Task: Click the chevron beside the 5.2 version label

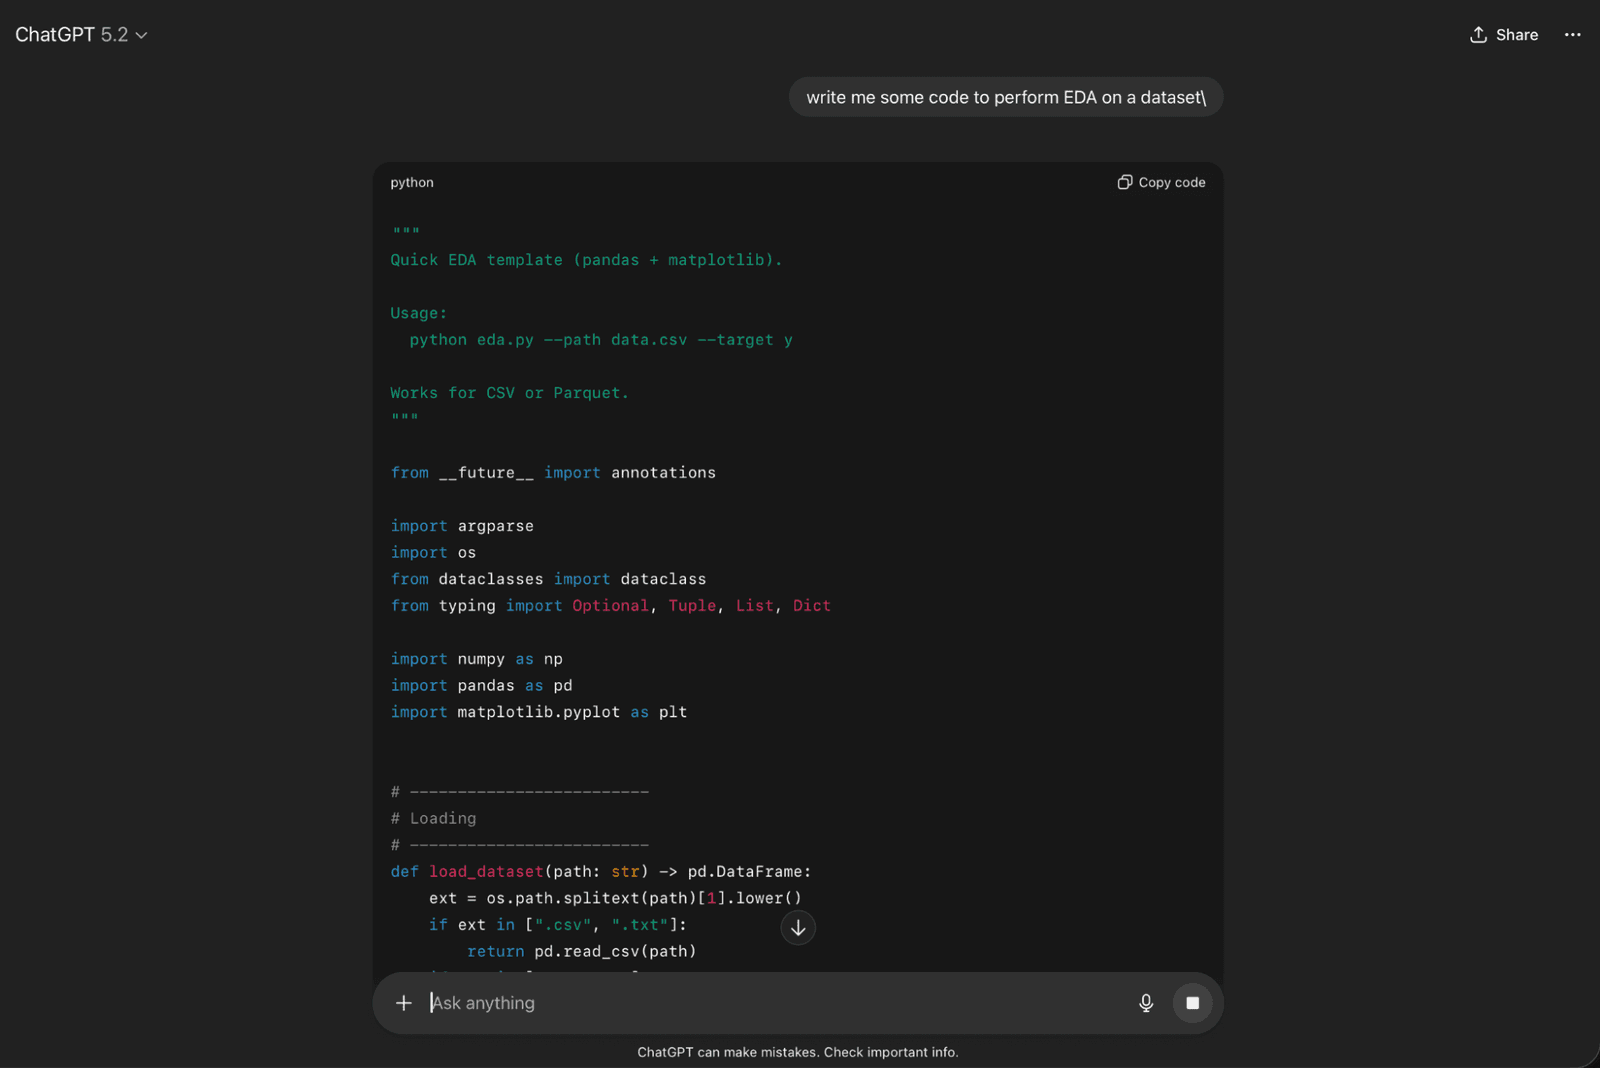Action: tap(142, 36)
